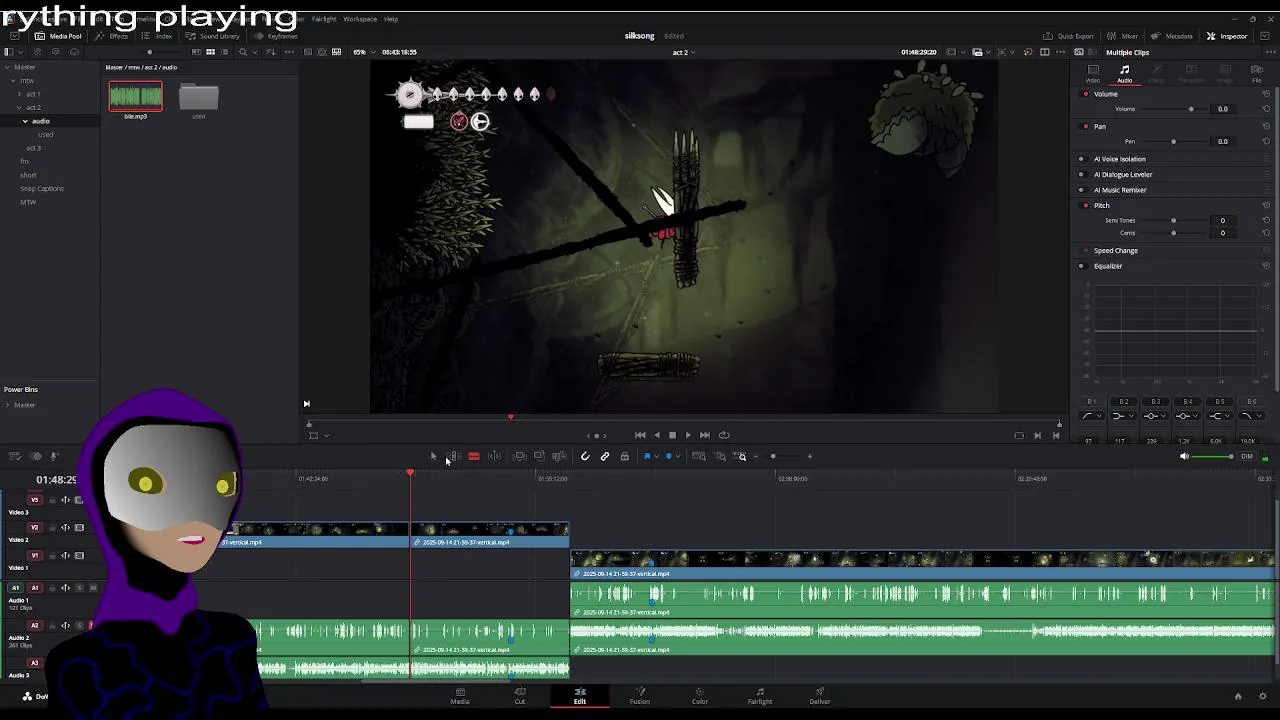Open the Audio tab in Inspector
The height and width of the screenshot is (720, 1280).
pyautogui.click(x=1125, y=73)
